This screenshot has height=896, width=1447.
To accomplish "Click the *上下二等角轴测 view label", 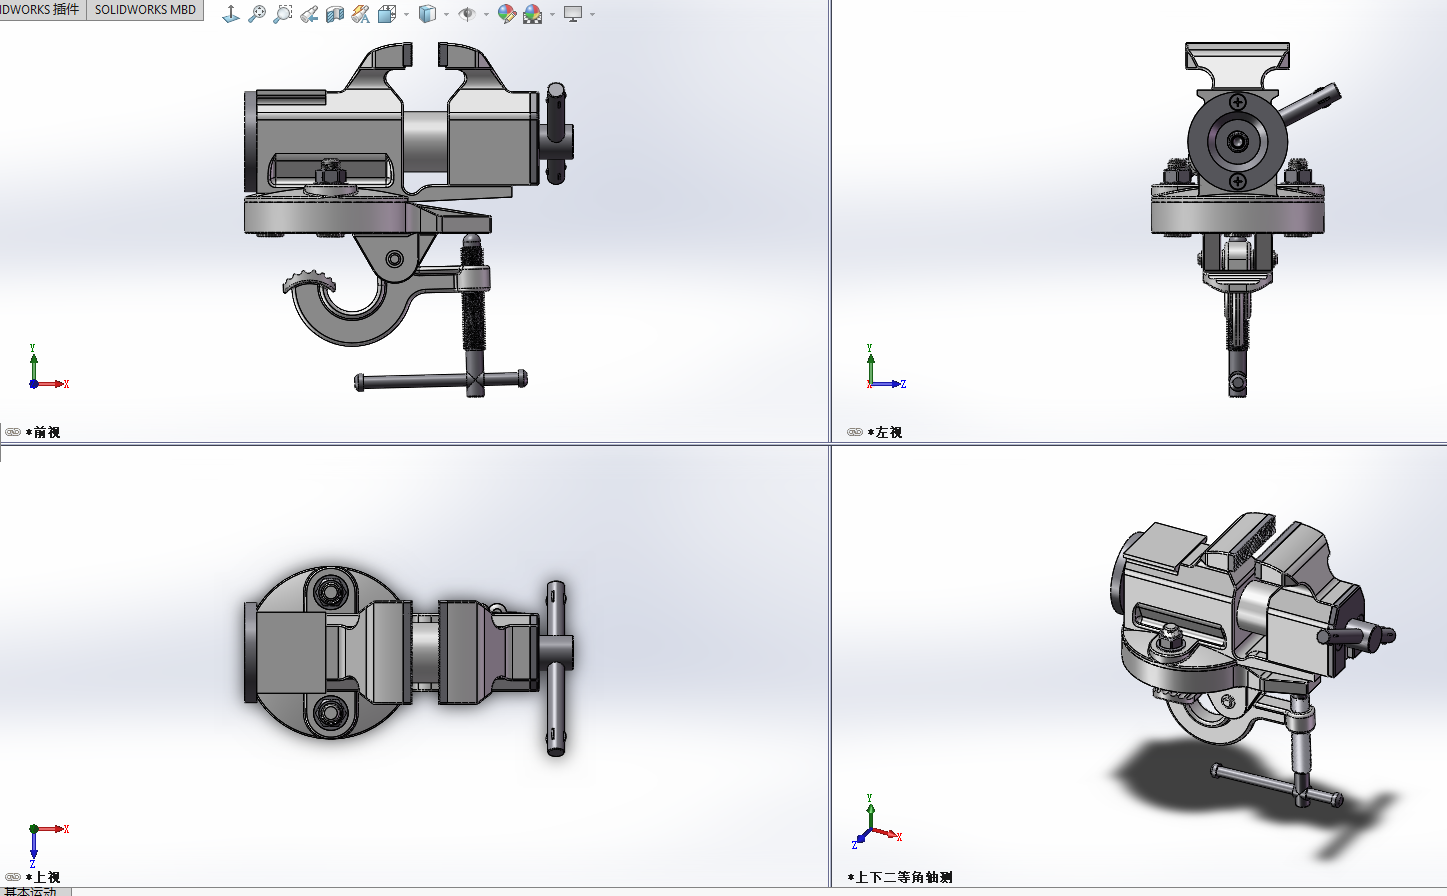I will 900,877.
